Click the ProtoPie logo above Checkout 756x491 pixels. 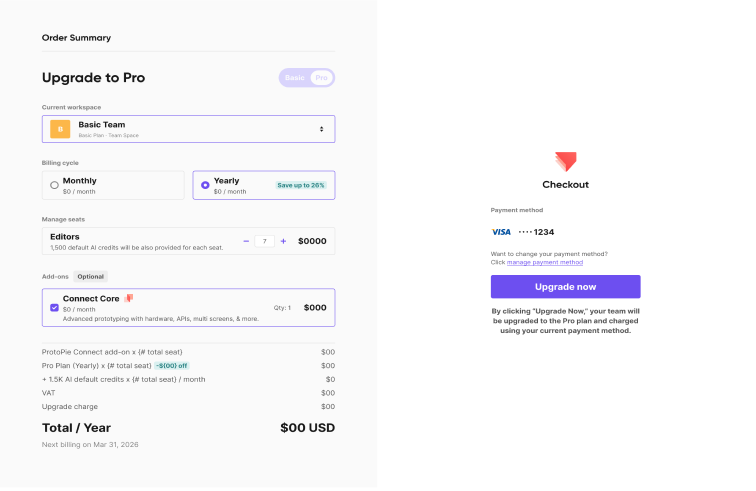[x=566, y=162]
